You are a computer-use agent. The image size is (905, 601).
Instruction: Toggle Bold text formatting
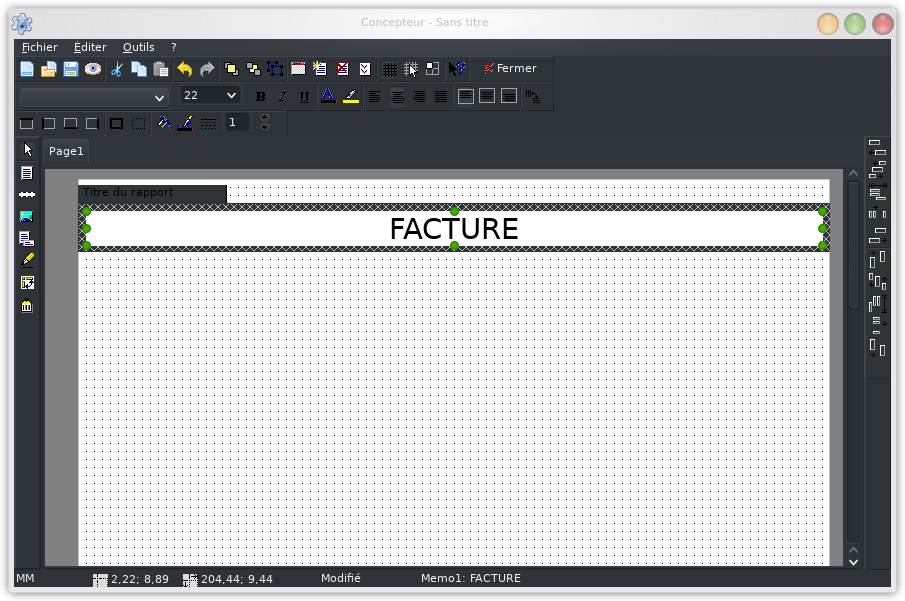point(261,97)
